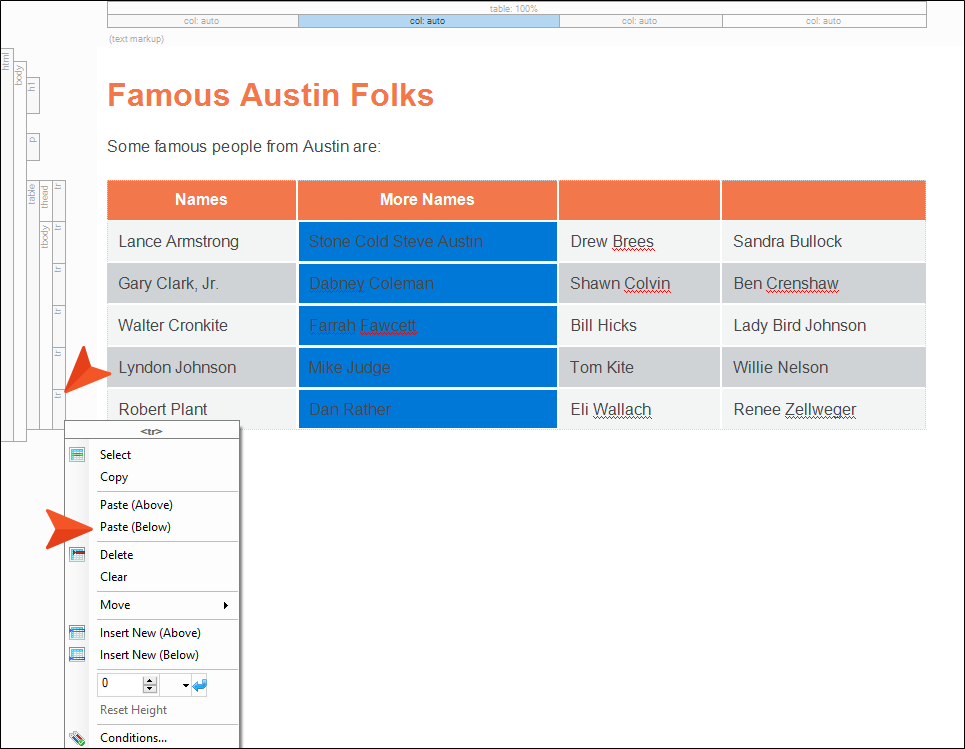Click the Names header cell
This screenshot has width=965, height=749.
pos(202,200)
